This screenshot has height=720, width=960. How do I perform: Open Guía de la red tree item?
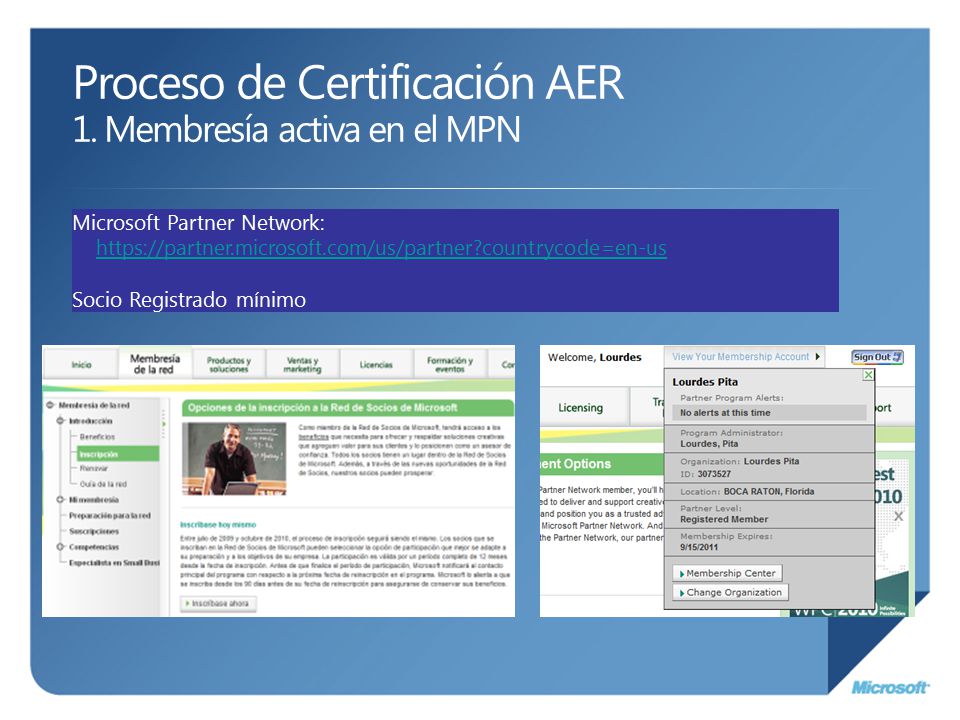point(103,484)
